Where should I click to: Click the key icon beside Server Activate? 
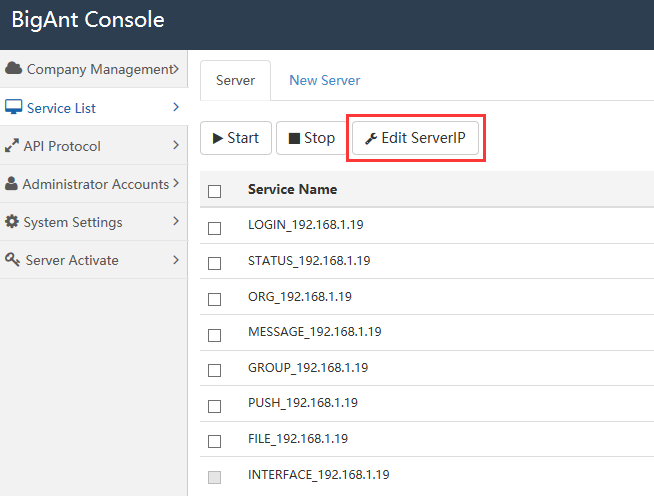pyautogui.click(x=13, y=259)
